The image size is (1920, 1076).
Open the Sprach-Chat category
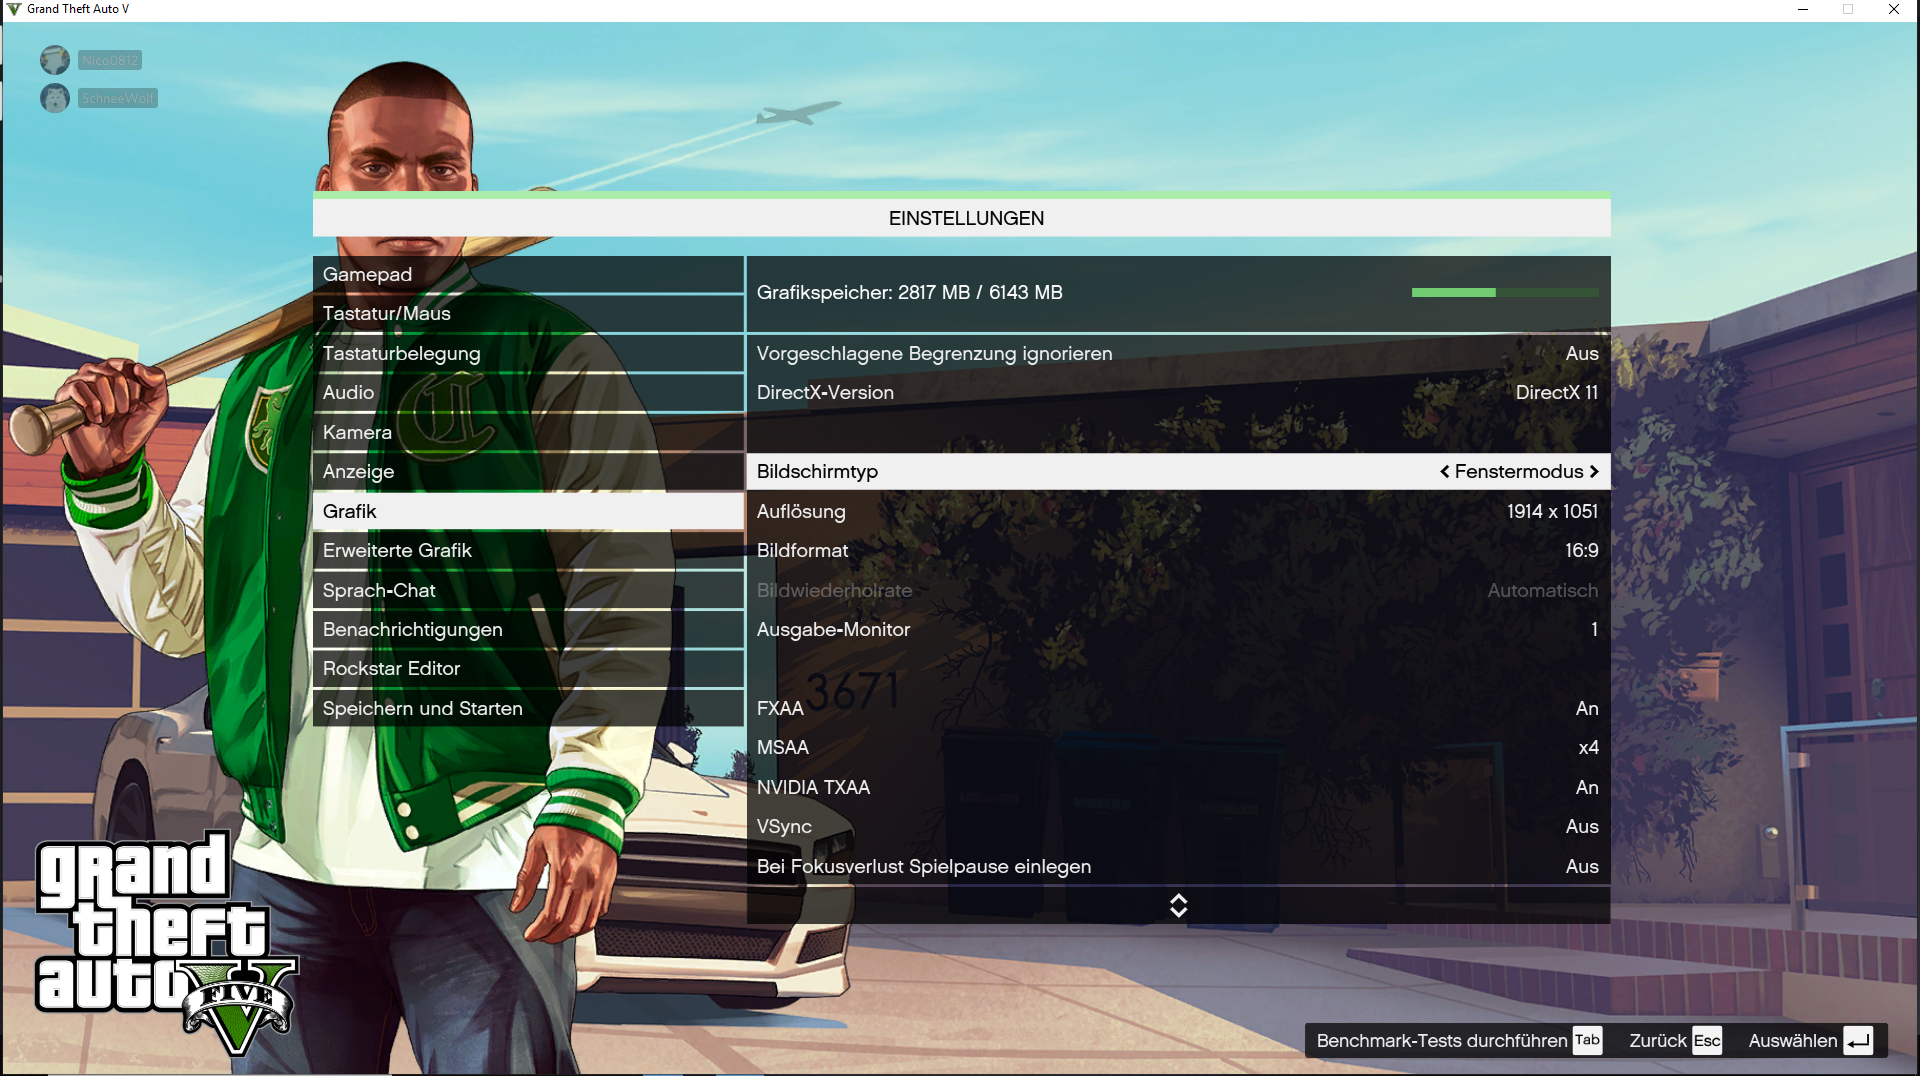pyautogui.click(x=528, y=590)
